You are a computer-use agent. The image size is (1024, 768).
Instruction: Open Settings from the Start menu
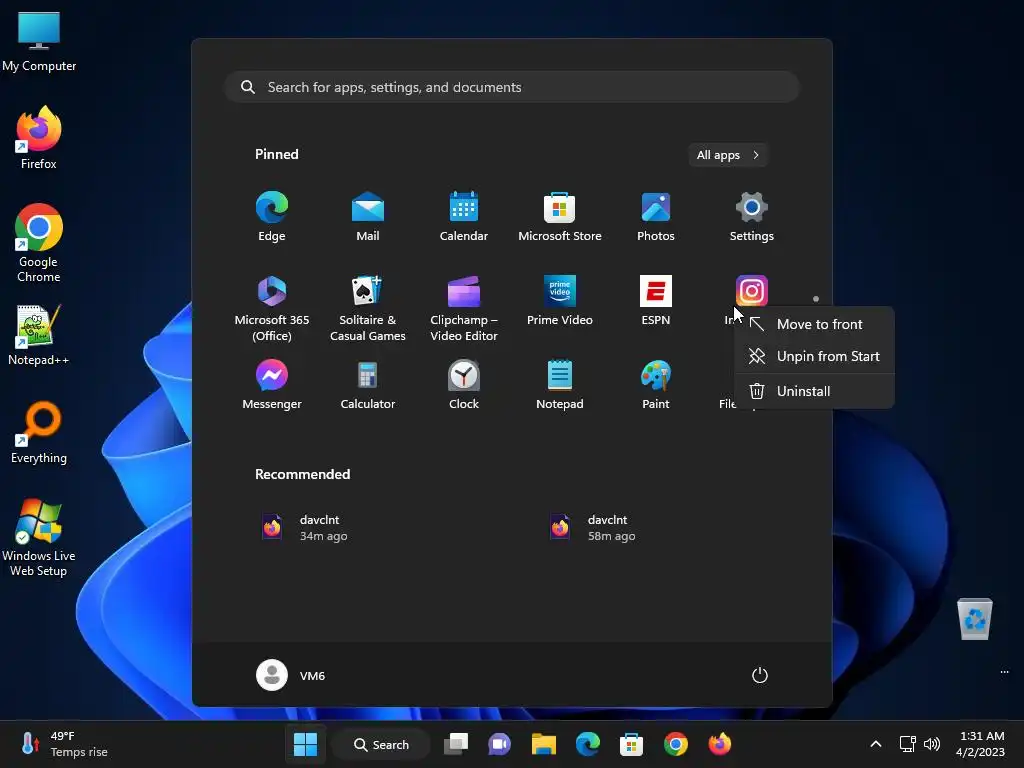click(752, 217)
